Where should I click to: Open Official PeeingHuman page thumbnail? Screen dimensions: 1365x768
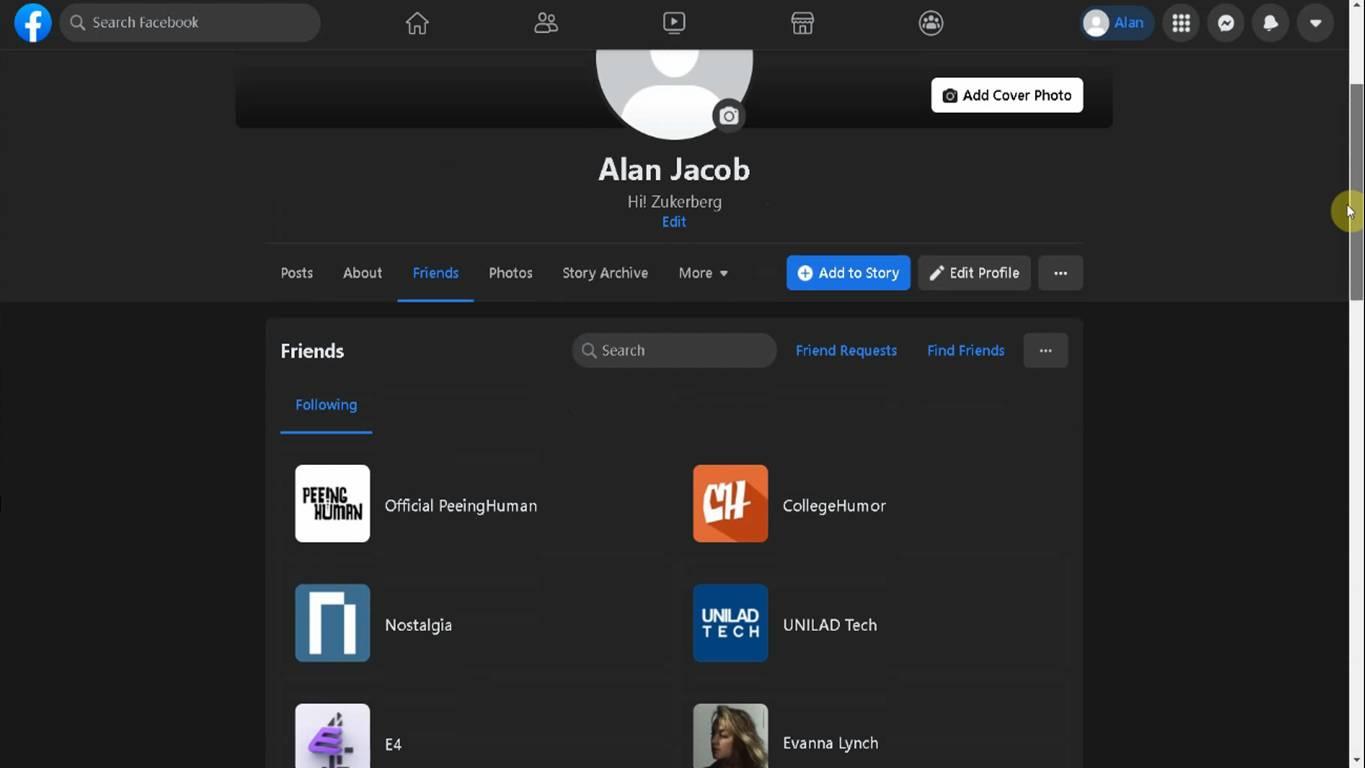(333, 504)
